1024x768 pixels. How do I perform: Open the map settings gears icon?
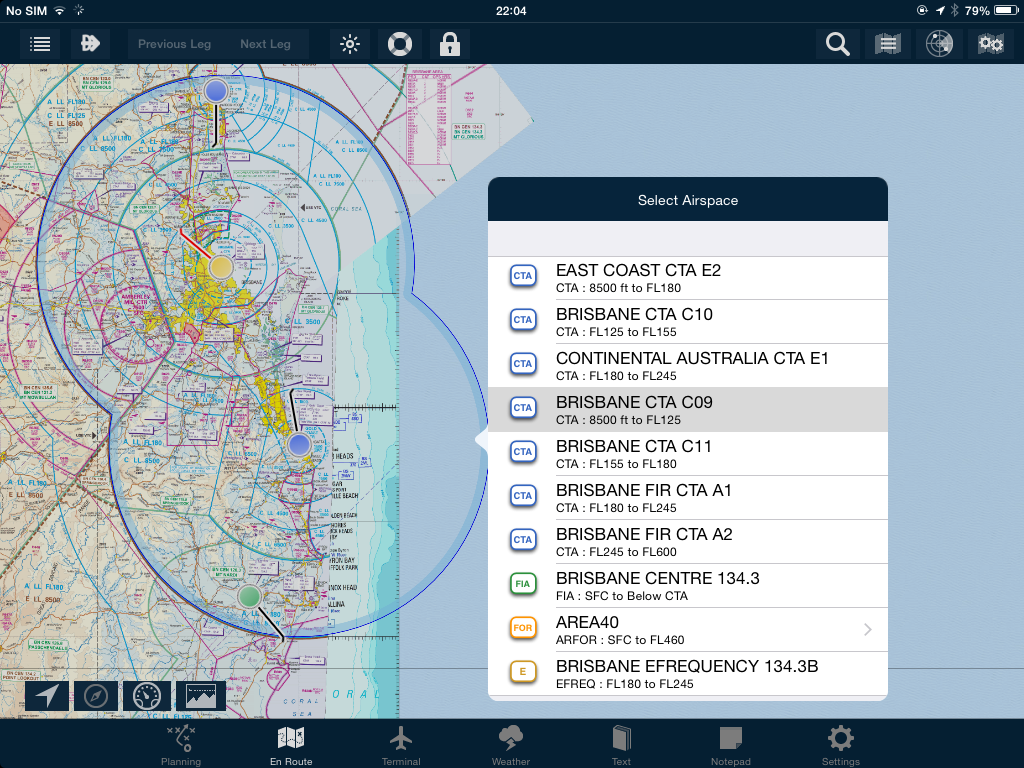990,44
